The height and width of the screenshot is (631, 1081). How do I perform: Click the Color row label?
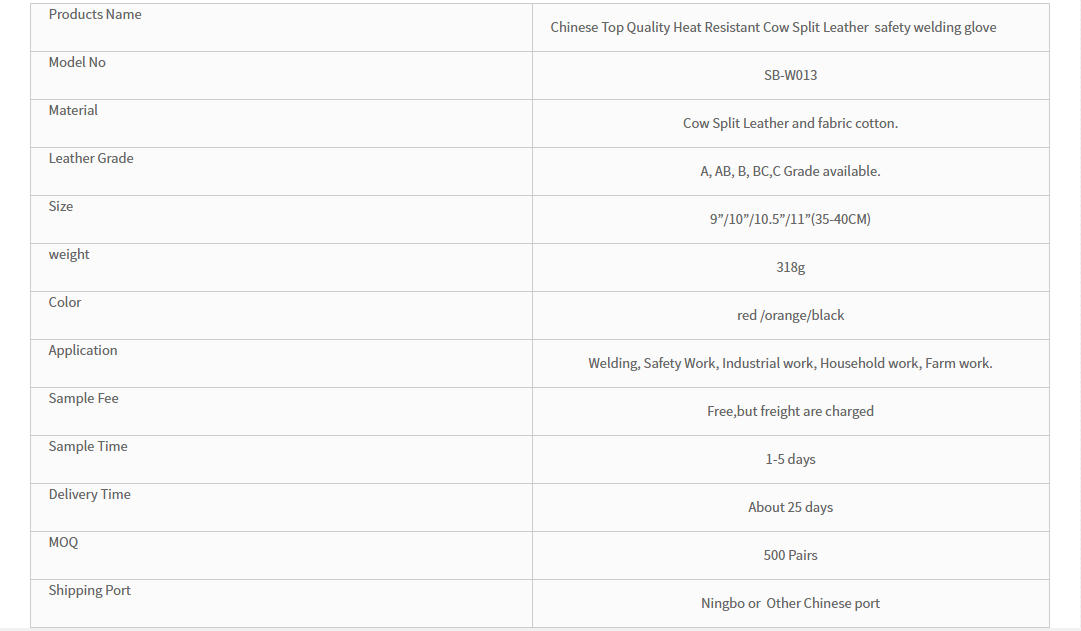coord(65,302)
